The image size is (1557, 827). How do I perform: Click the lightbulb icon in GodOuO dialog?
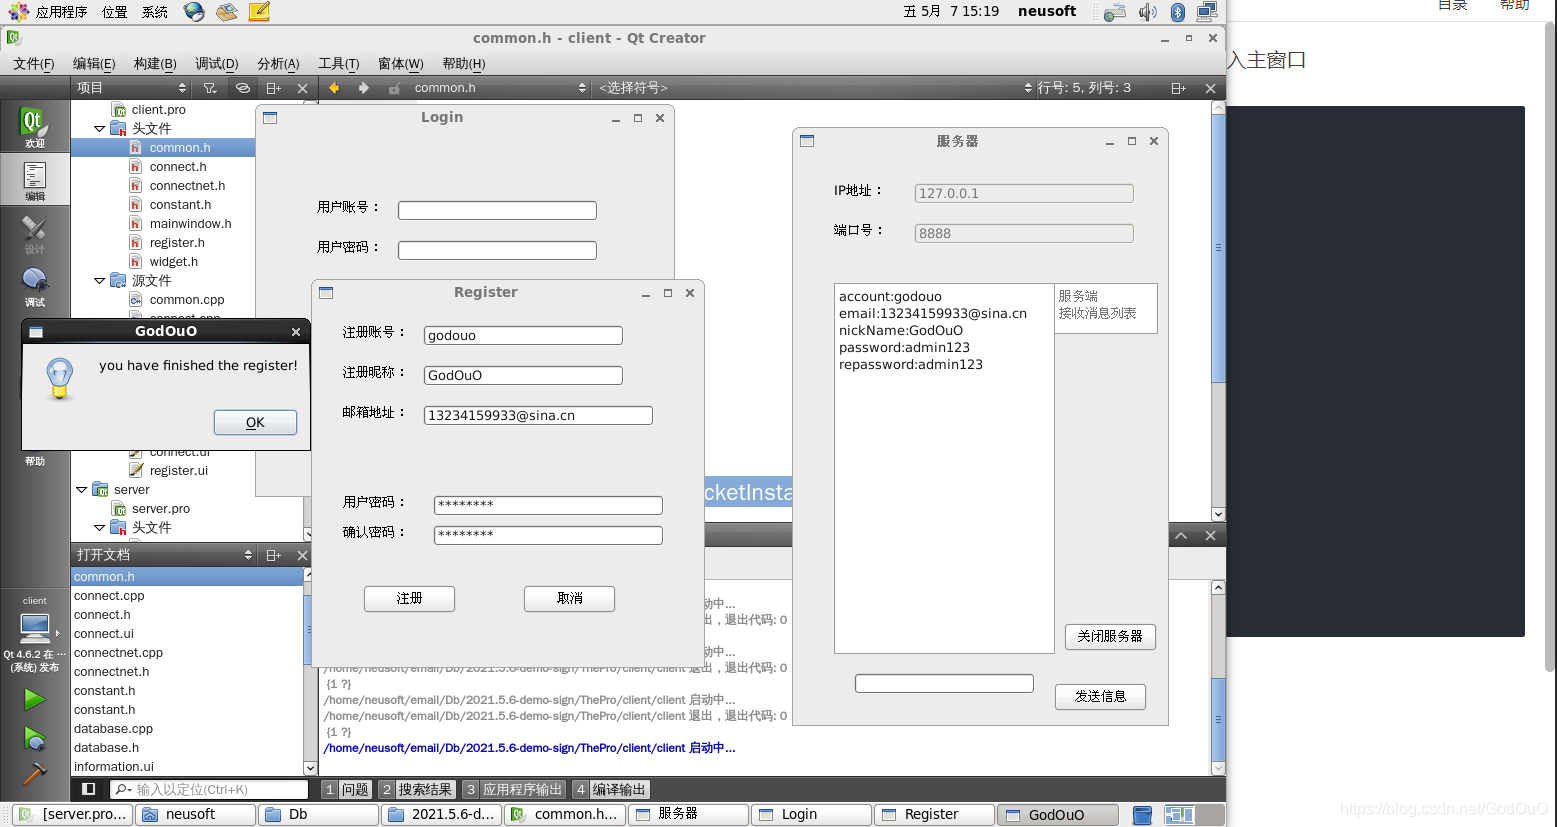(x=60, y=379)
